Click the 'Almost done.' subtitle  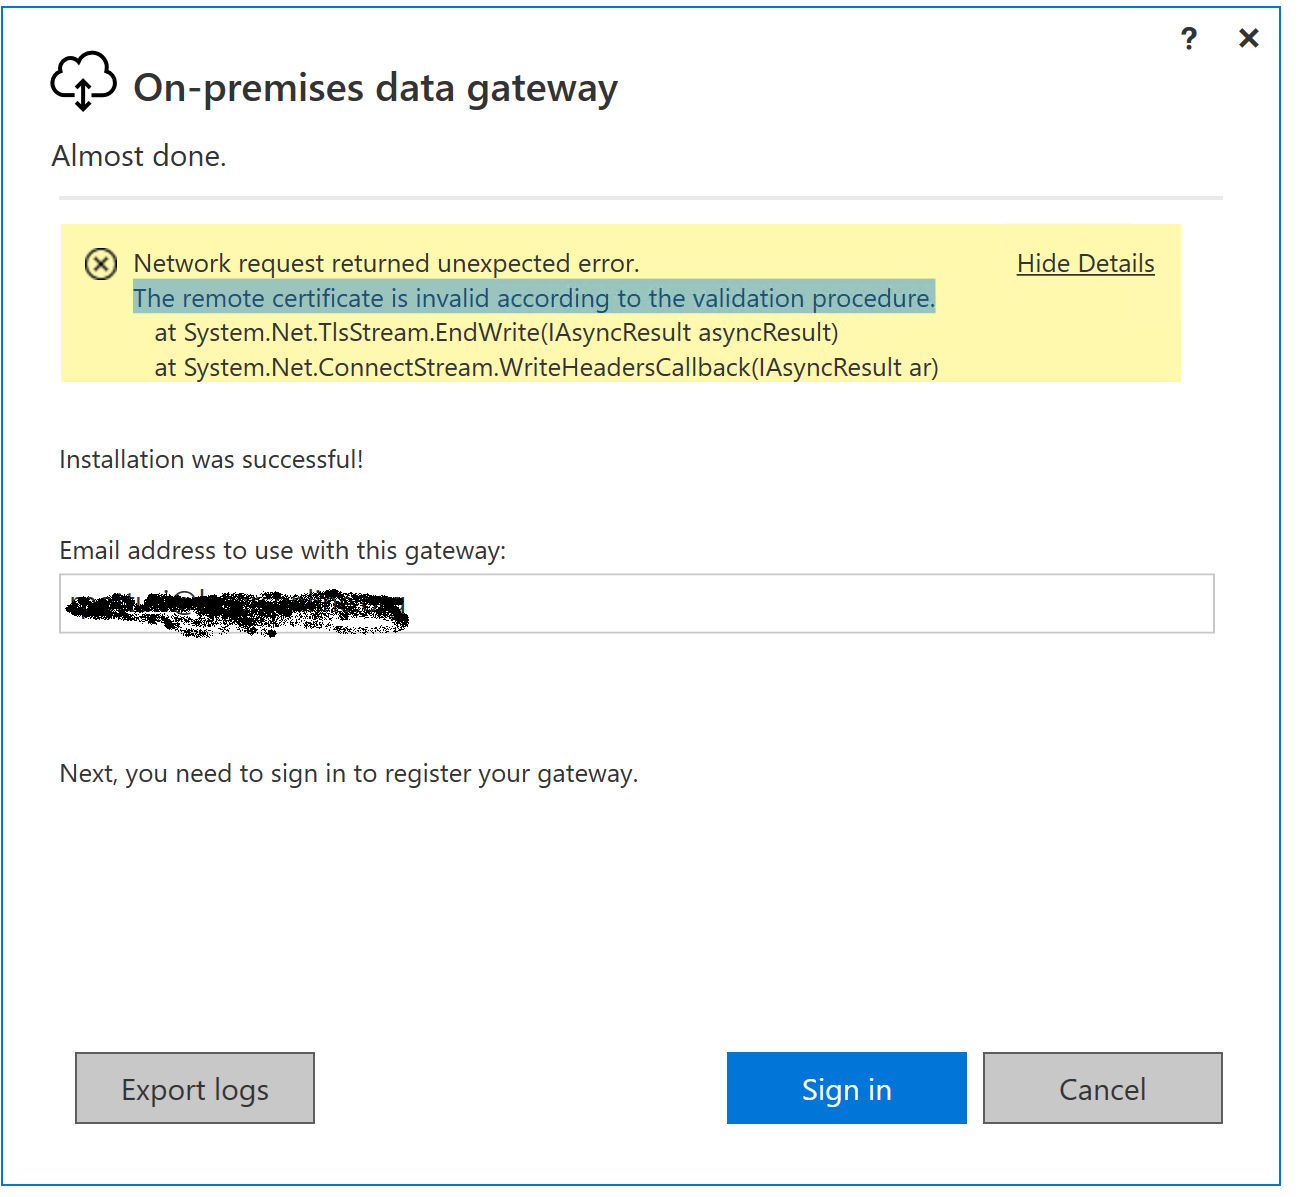139,156
